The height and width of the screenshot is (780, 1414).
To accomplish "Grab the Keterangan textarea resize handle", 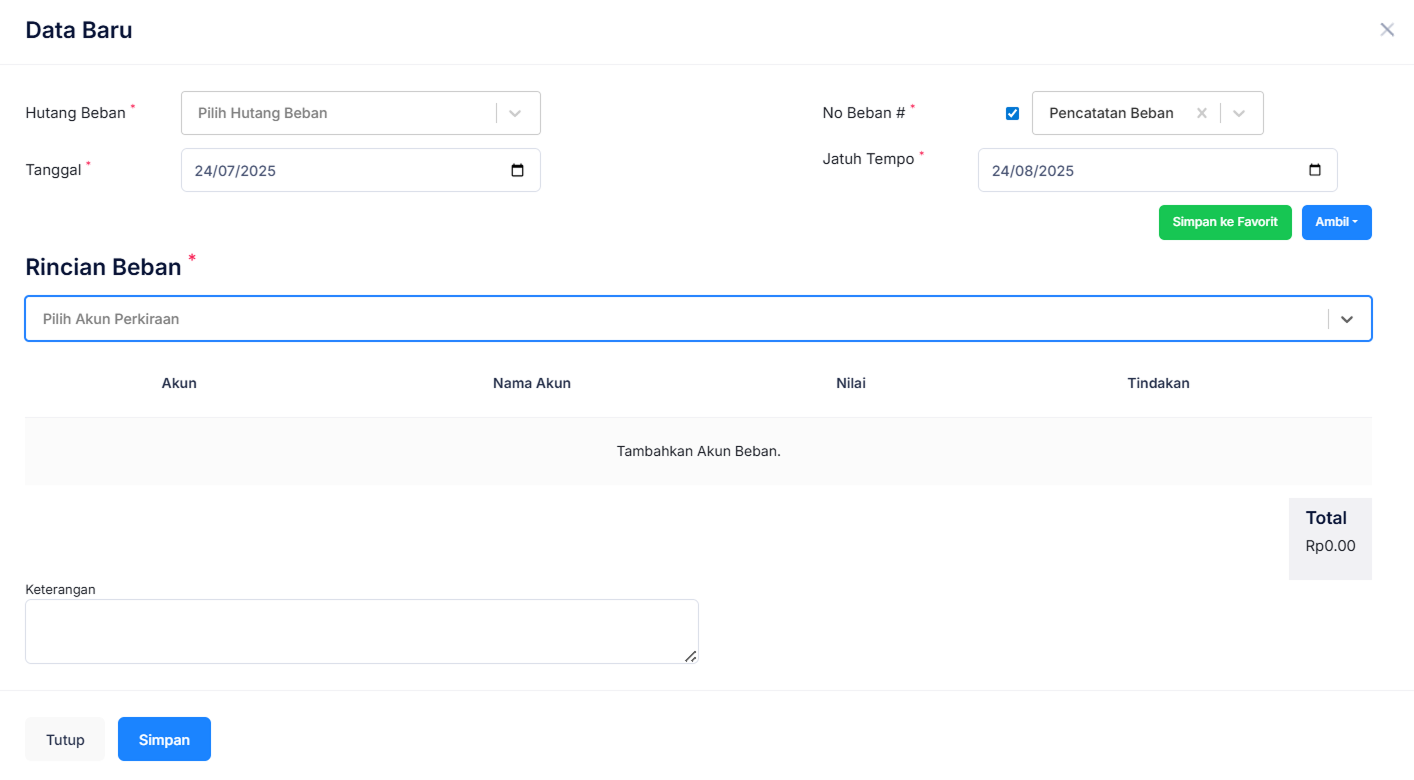I will [x=690, y=656].
